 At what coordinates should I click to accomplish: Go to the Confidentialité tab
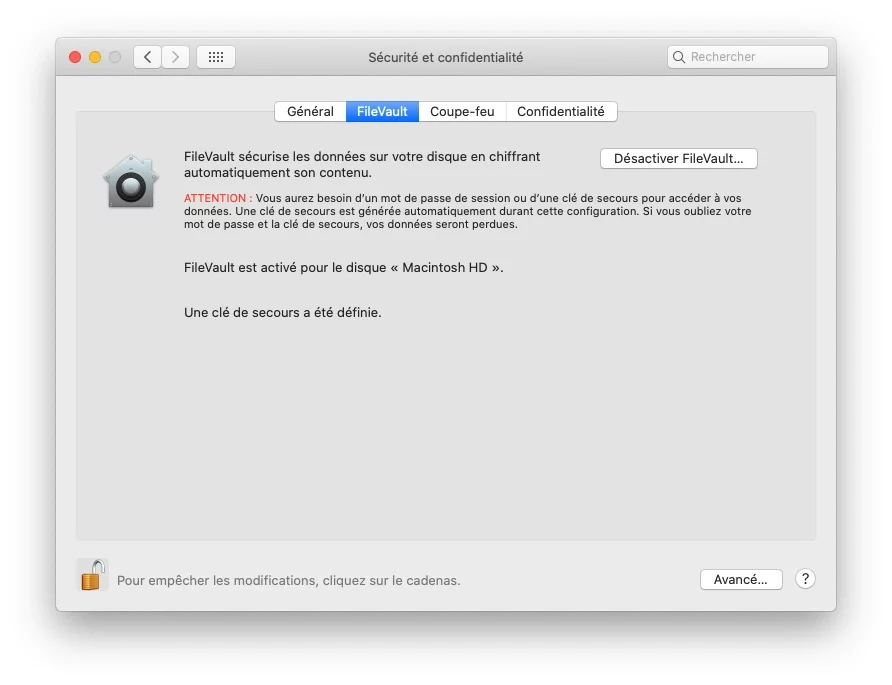560,112
